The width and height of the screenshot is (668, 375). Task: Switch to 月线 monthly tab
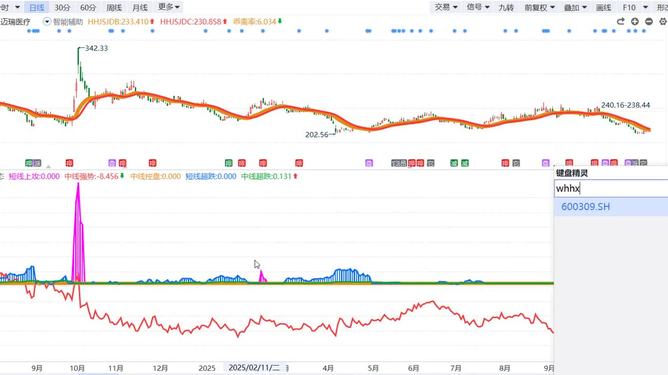coord(140,7)
